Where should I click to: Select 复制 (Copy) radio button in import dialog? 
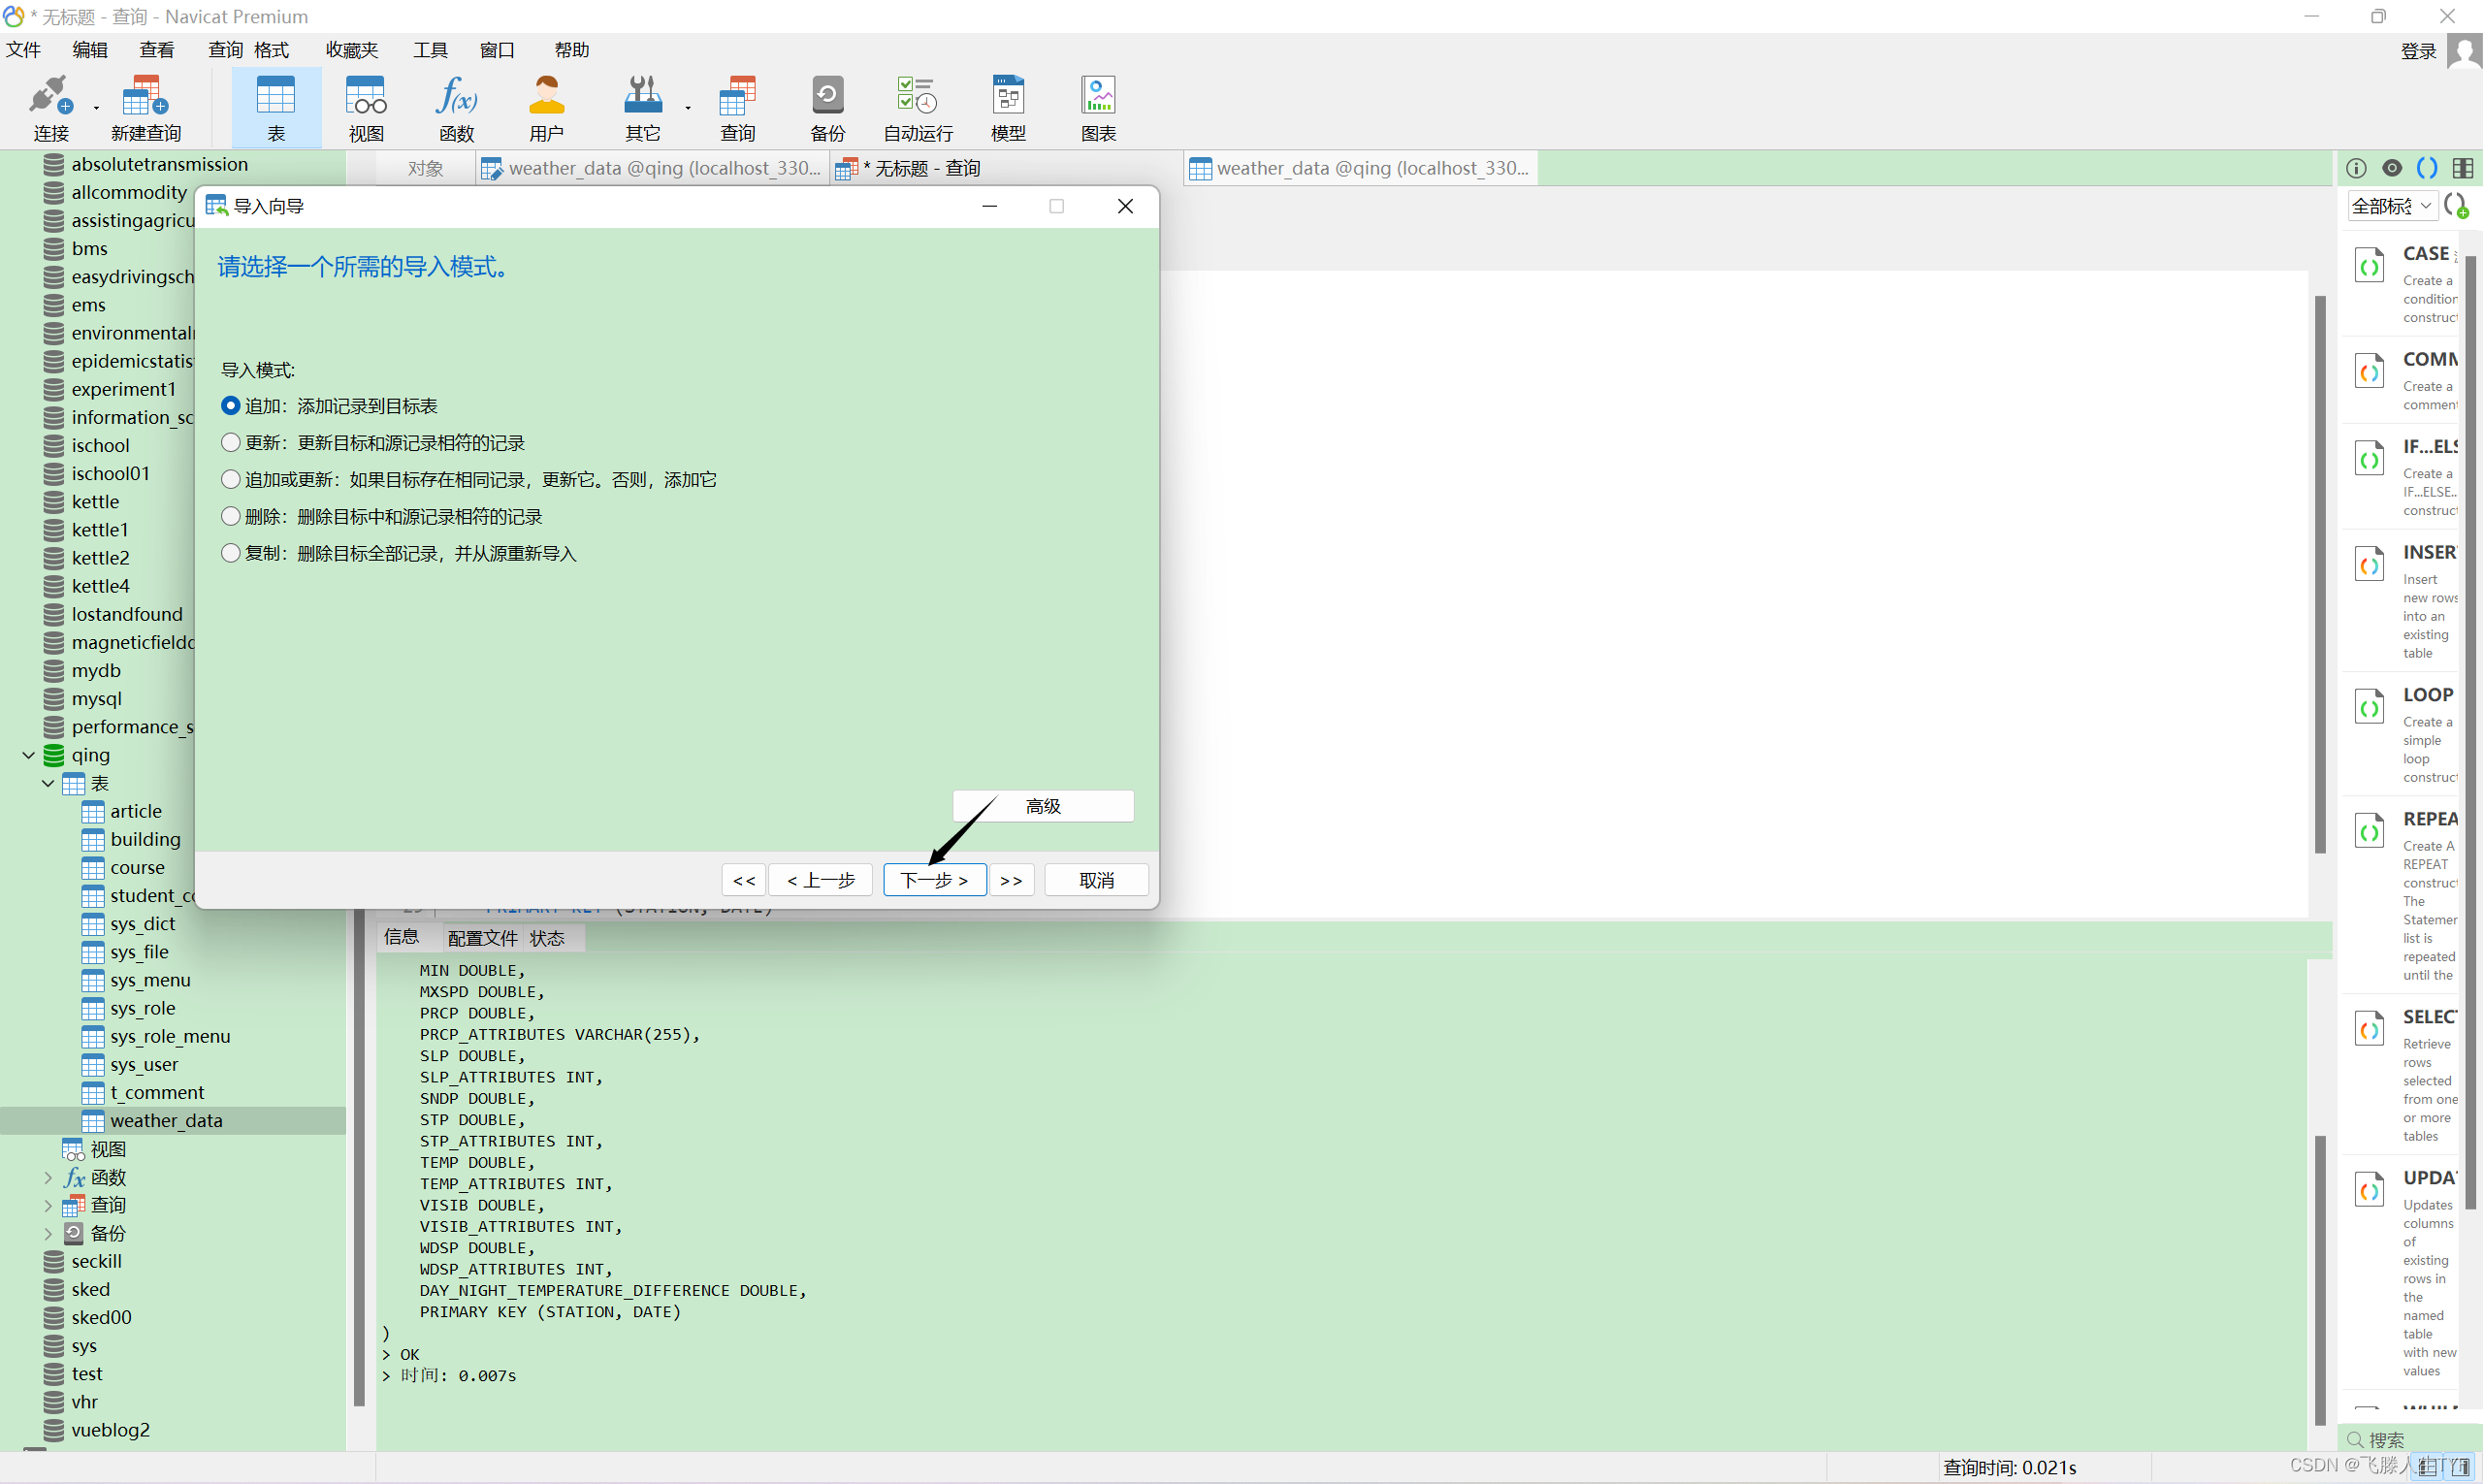point(232,553)
